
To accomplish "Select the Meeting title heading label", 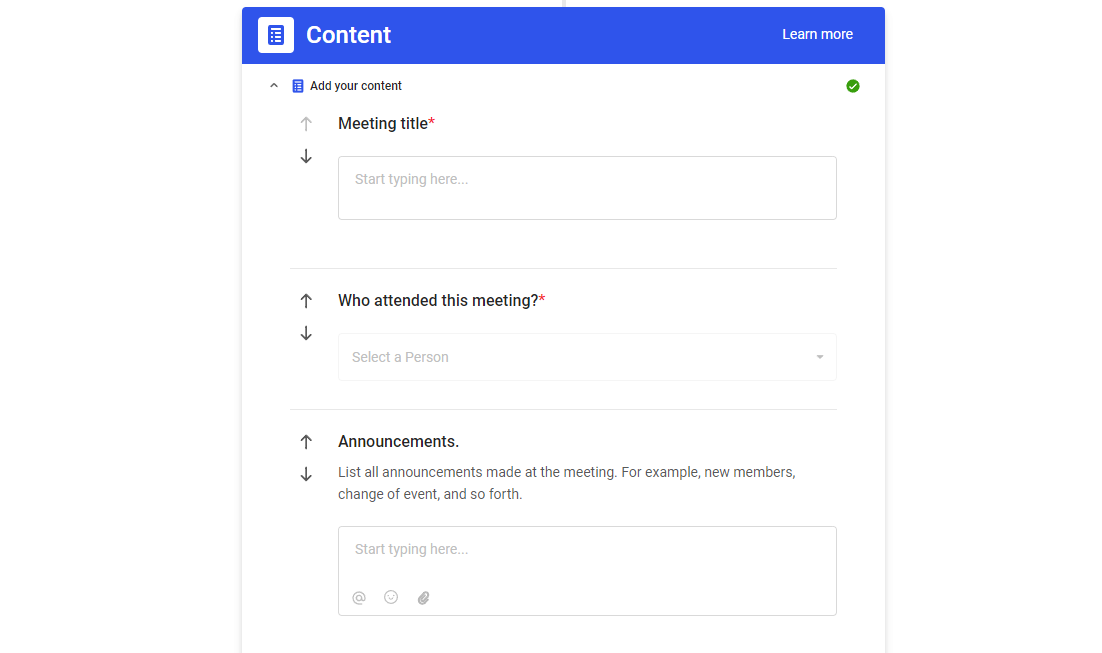I will [382, 123].
